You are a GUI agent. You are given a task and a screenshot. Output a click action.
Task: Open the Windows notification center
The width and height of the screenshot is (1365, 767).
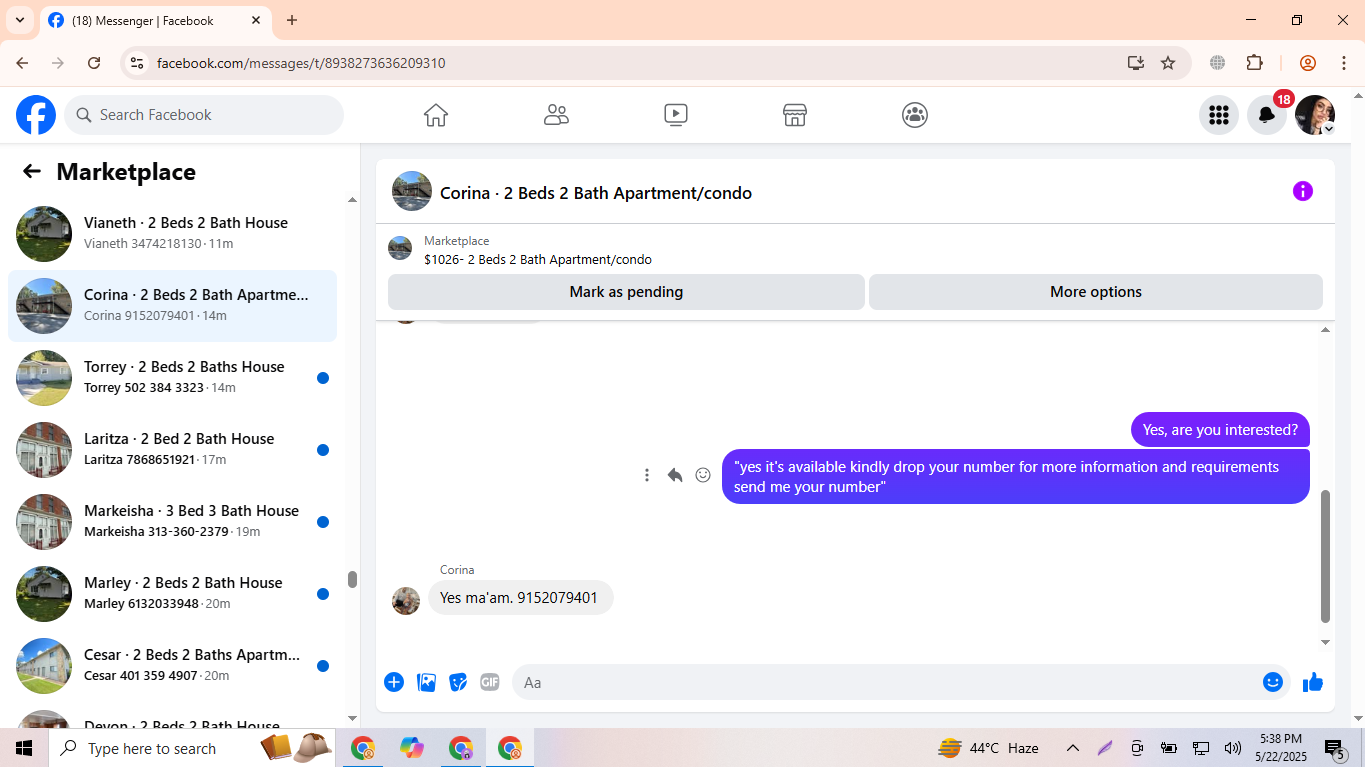click(1335, 748)
